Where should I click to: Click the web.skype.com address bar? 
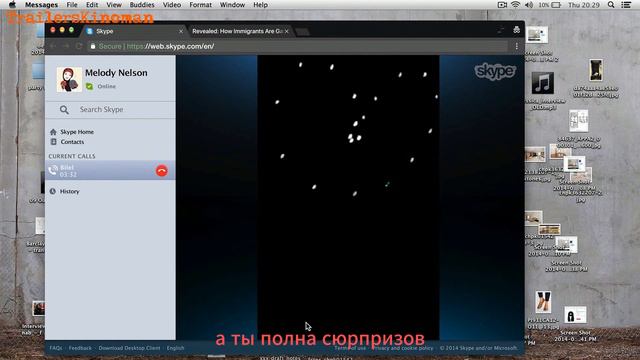pyautogui.click(x=298, y=46)
